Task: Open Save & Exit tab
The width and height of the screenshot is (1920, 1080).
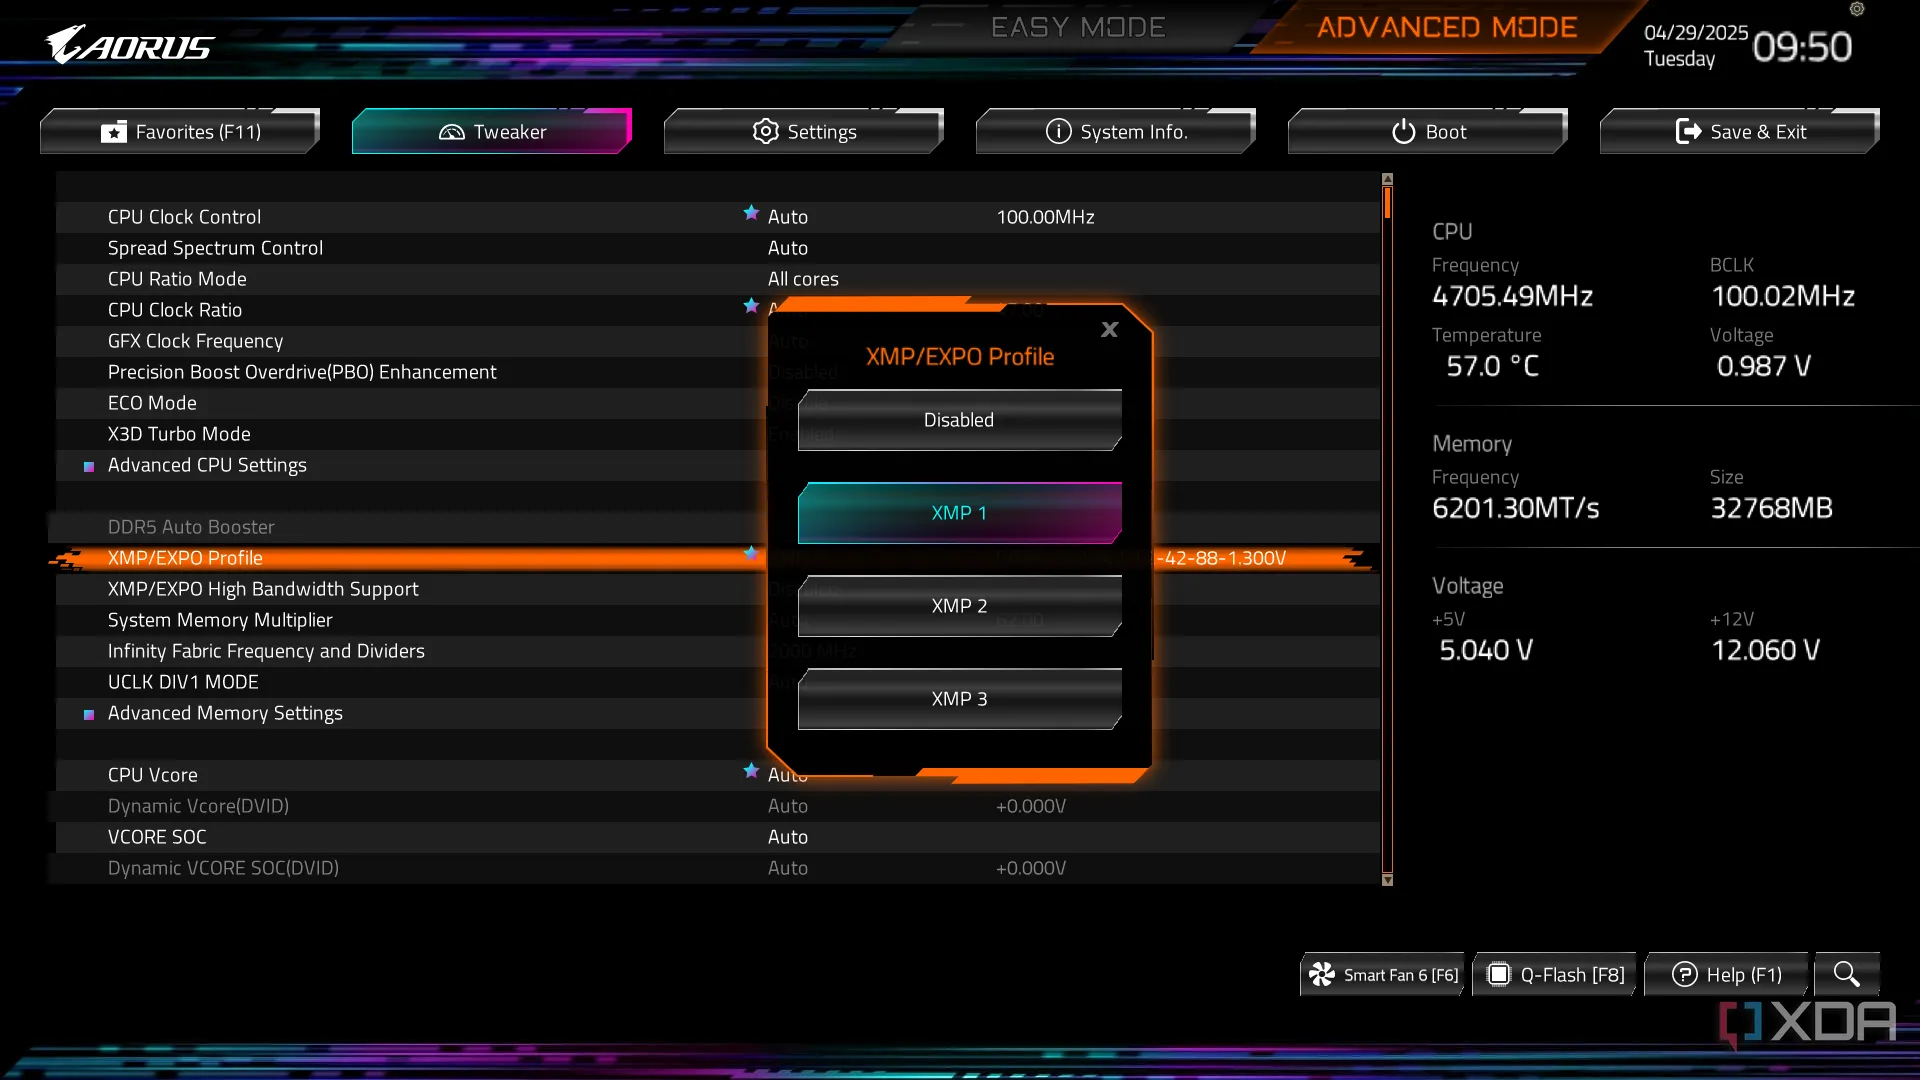Action: (x=1739, y=132)
